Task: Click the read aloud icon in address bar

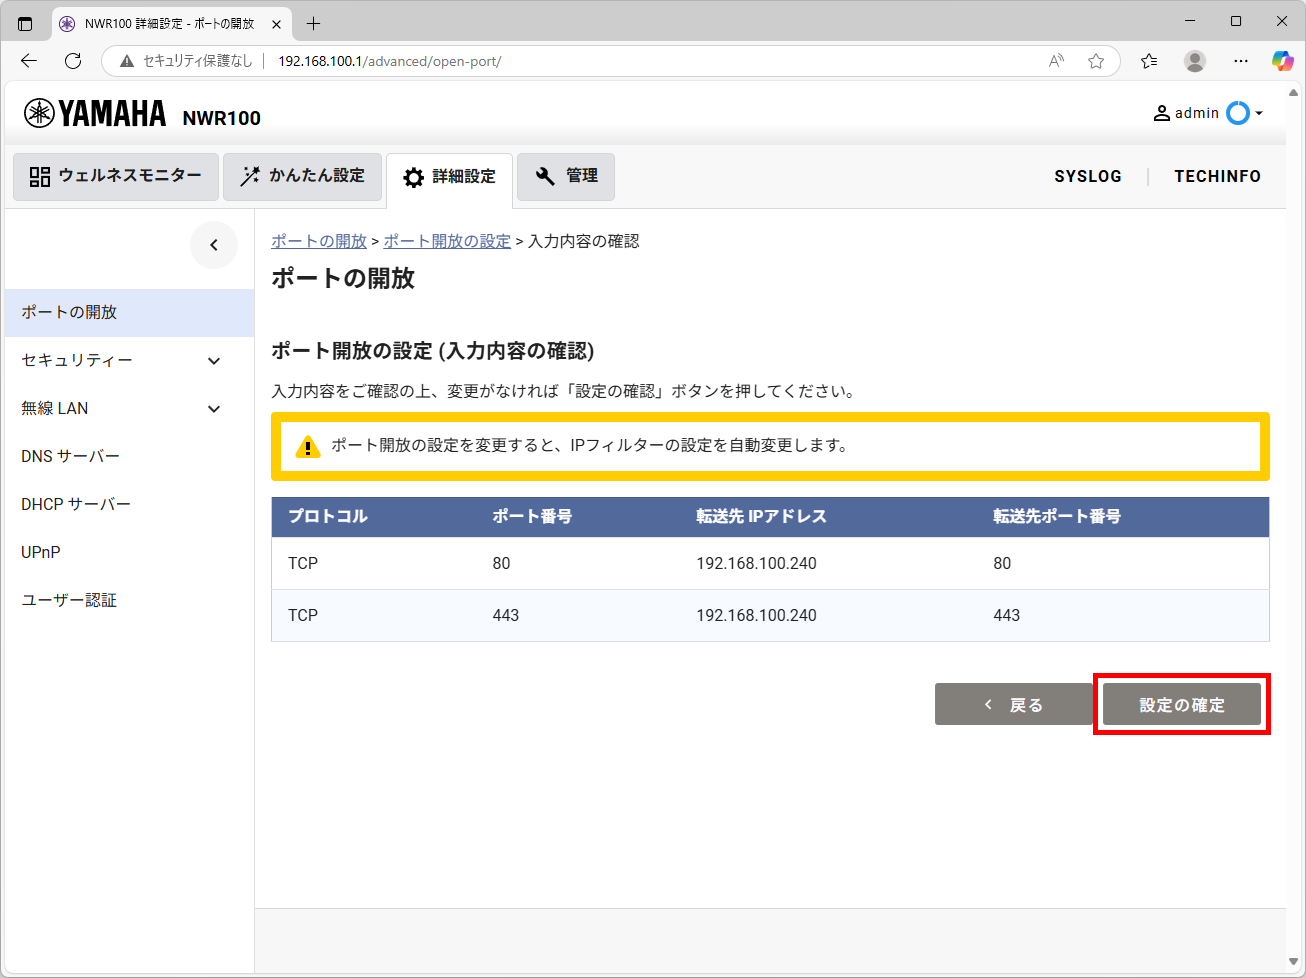Action: pyautogui.click(x=1056, y=61)
